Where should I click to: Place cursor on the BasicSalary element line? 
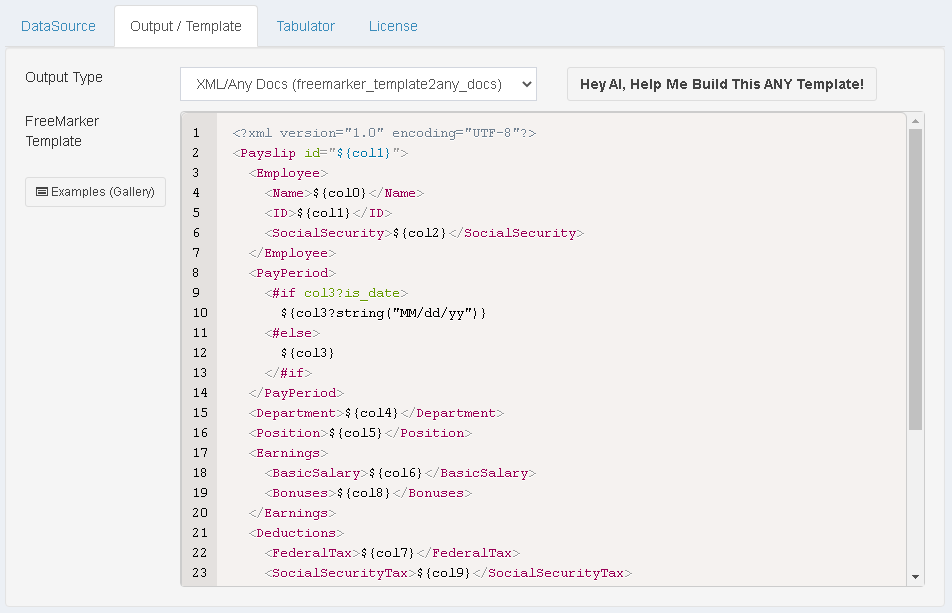[400, 473]
